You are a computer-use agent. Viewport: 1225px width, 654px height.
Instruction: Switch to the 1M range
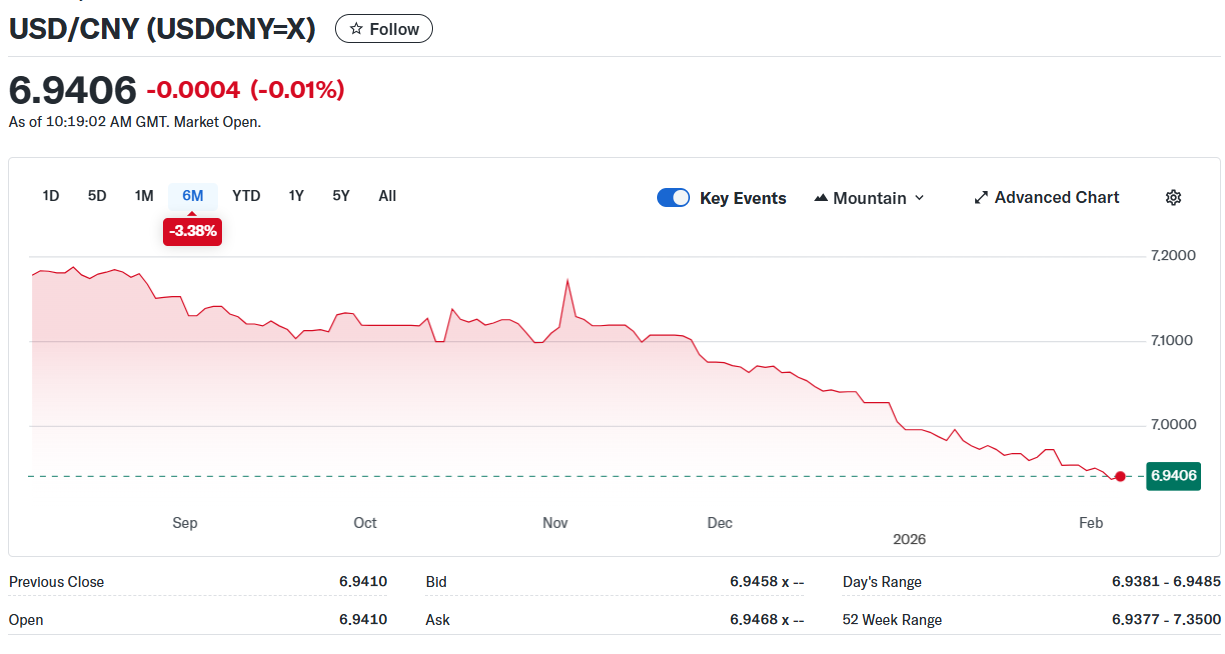tap(144, 196)
